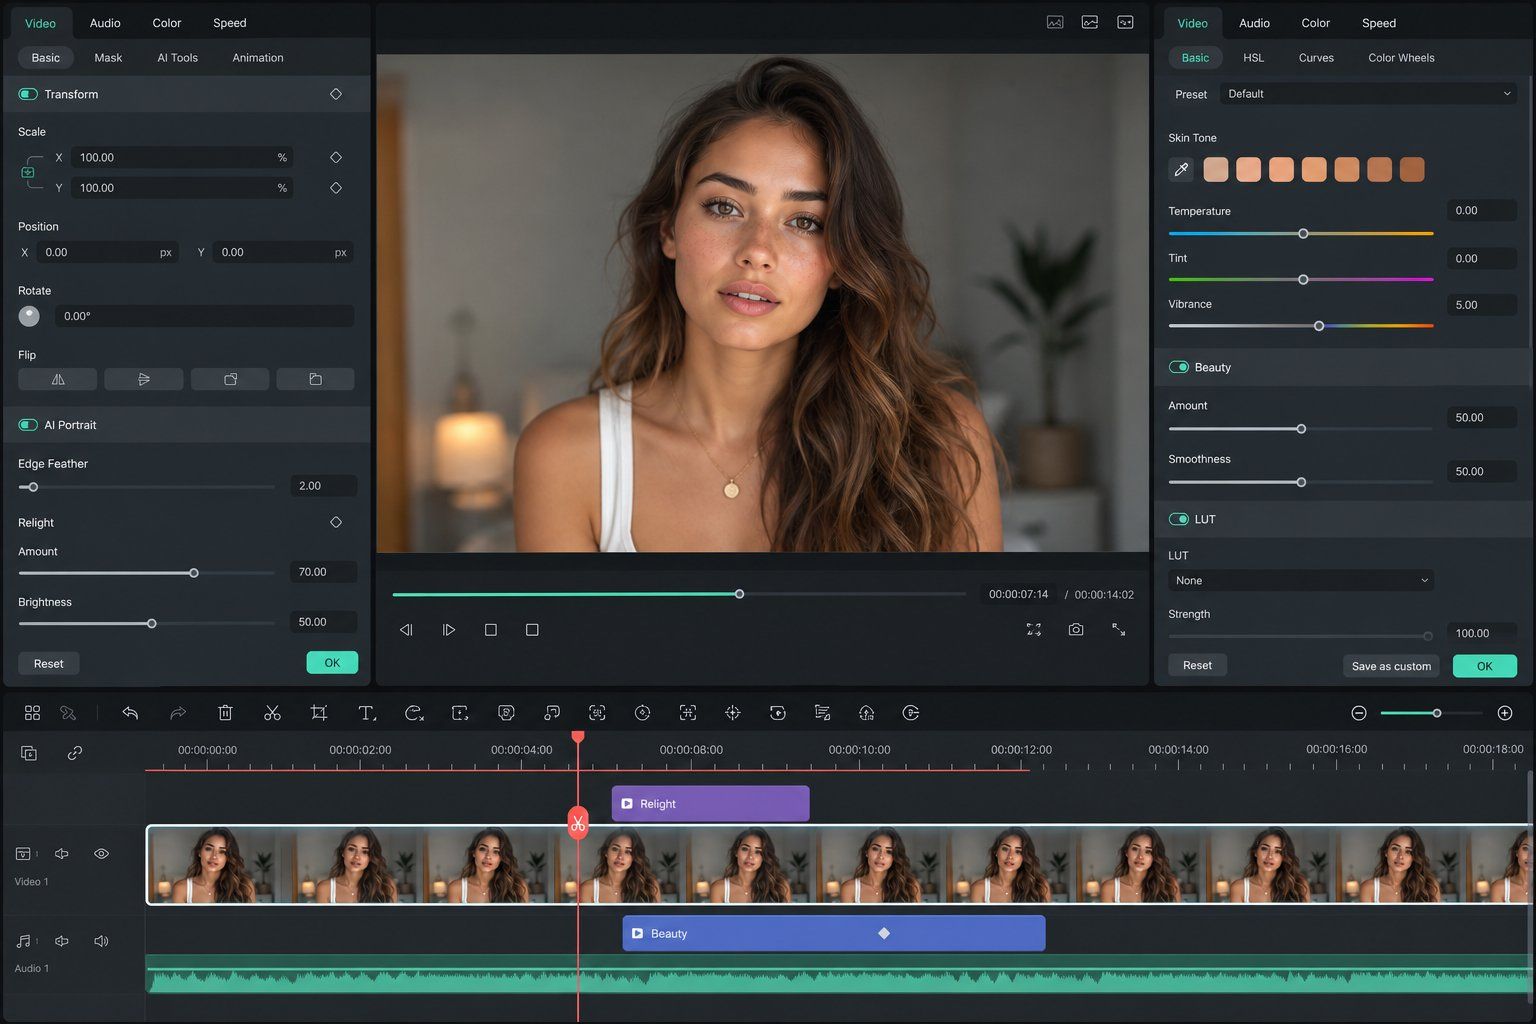The width and height of the screenshot is (1536, 1024).
Task: Click the undo arrow in timeline toolbar
Action: pos(130,713)
